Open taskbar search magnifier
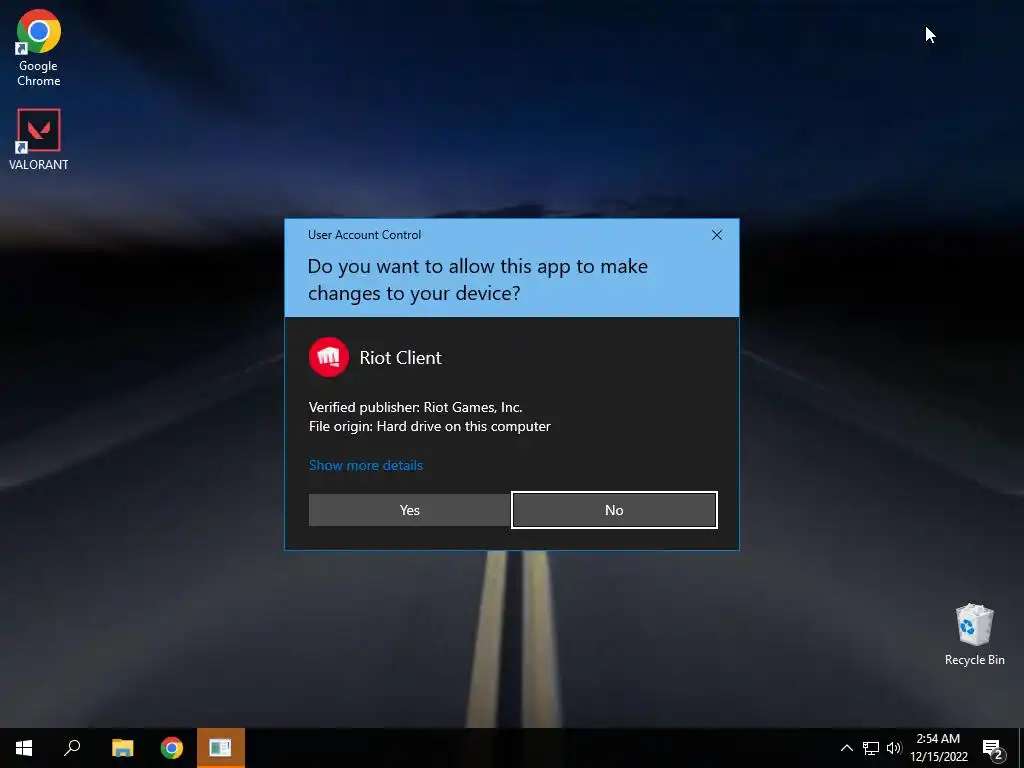This screenshot has height=768, width=1024. tap(72, 748)
